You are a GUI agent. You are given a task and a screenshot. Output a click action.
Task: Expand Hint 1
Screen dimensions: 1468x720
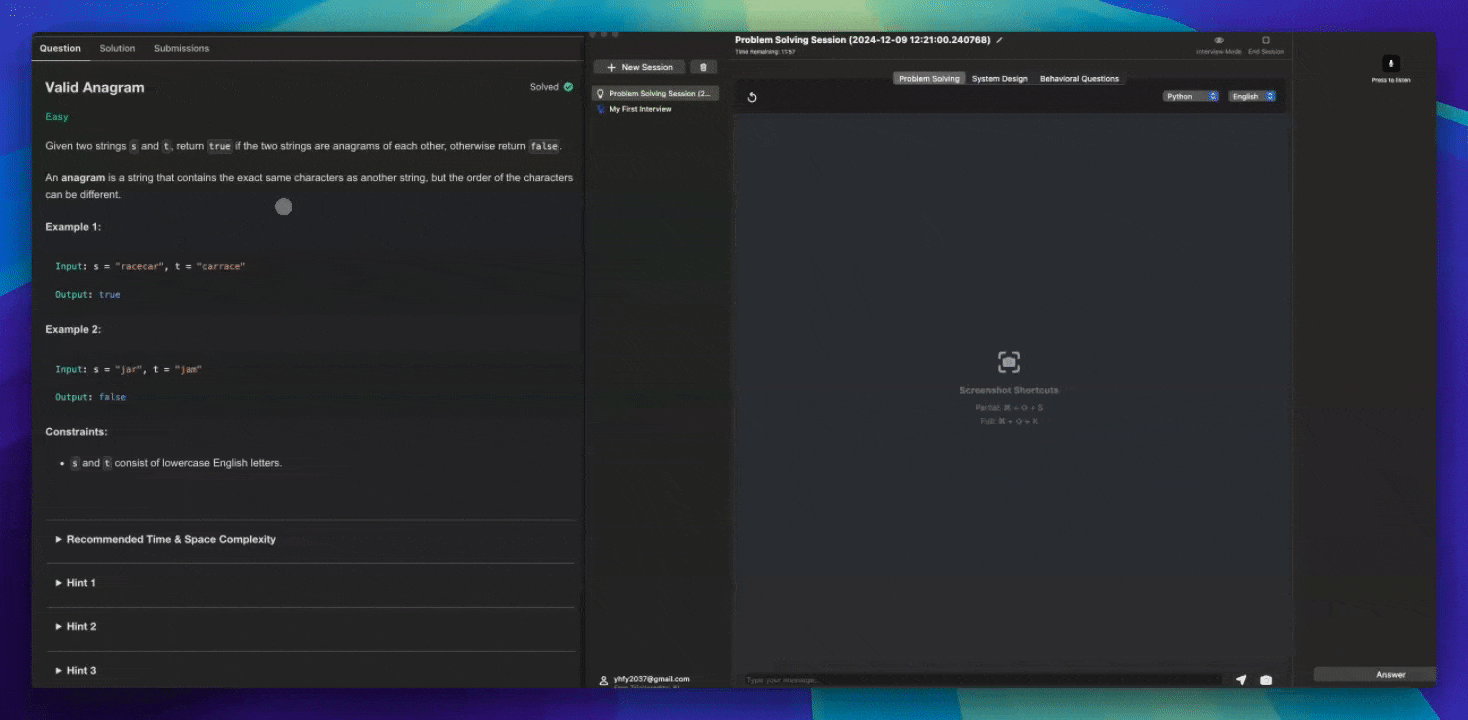(x=80, y=582)
